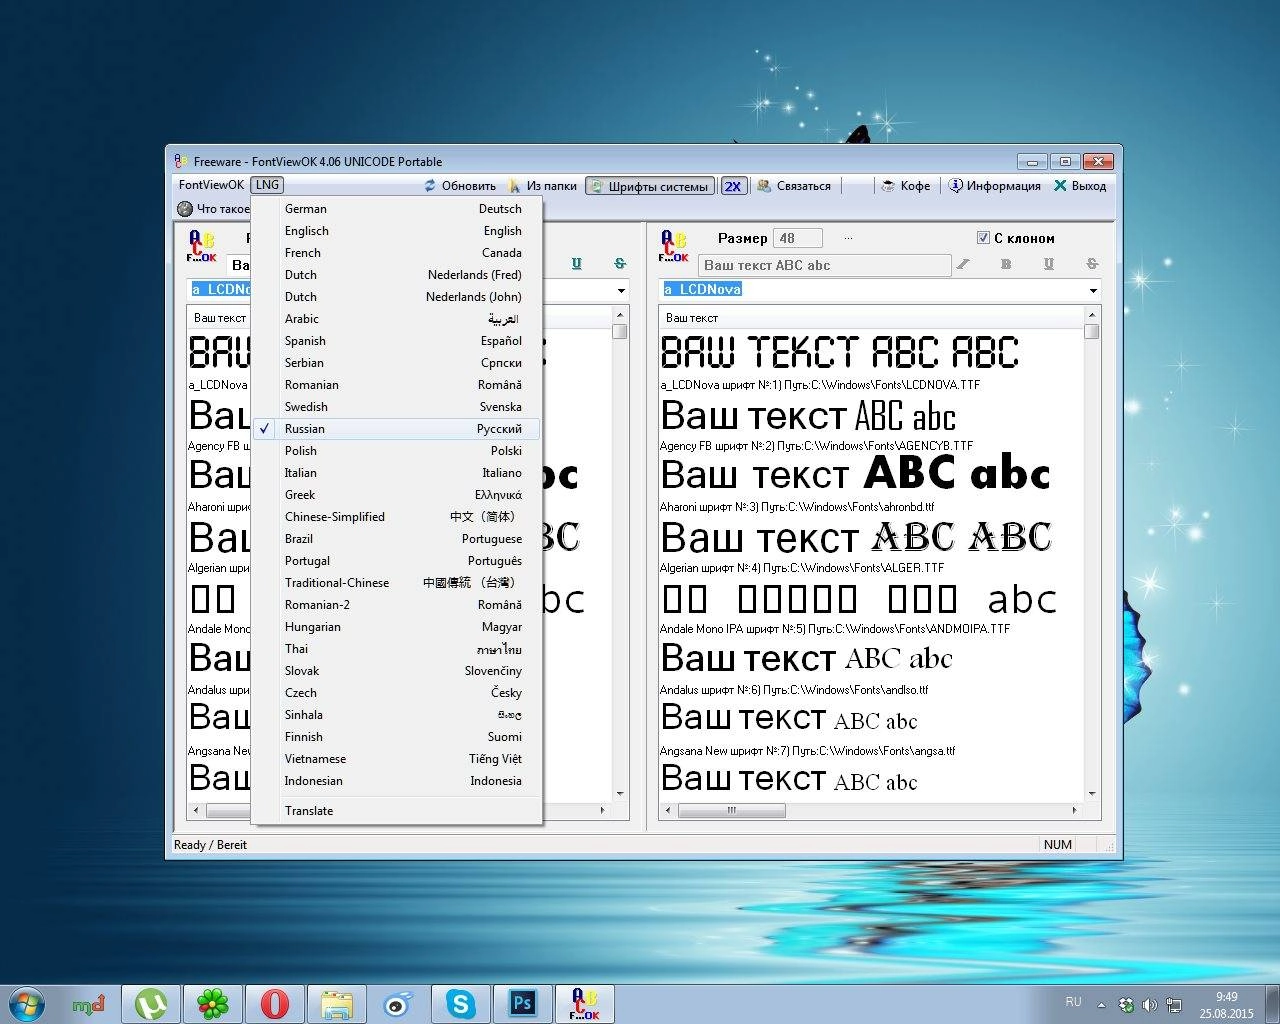Select German Deutsch language
1280x1024 pixels.
(x=396, y=209)
